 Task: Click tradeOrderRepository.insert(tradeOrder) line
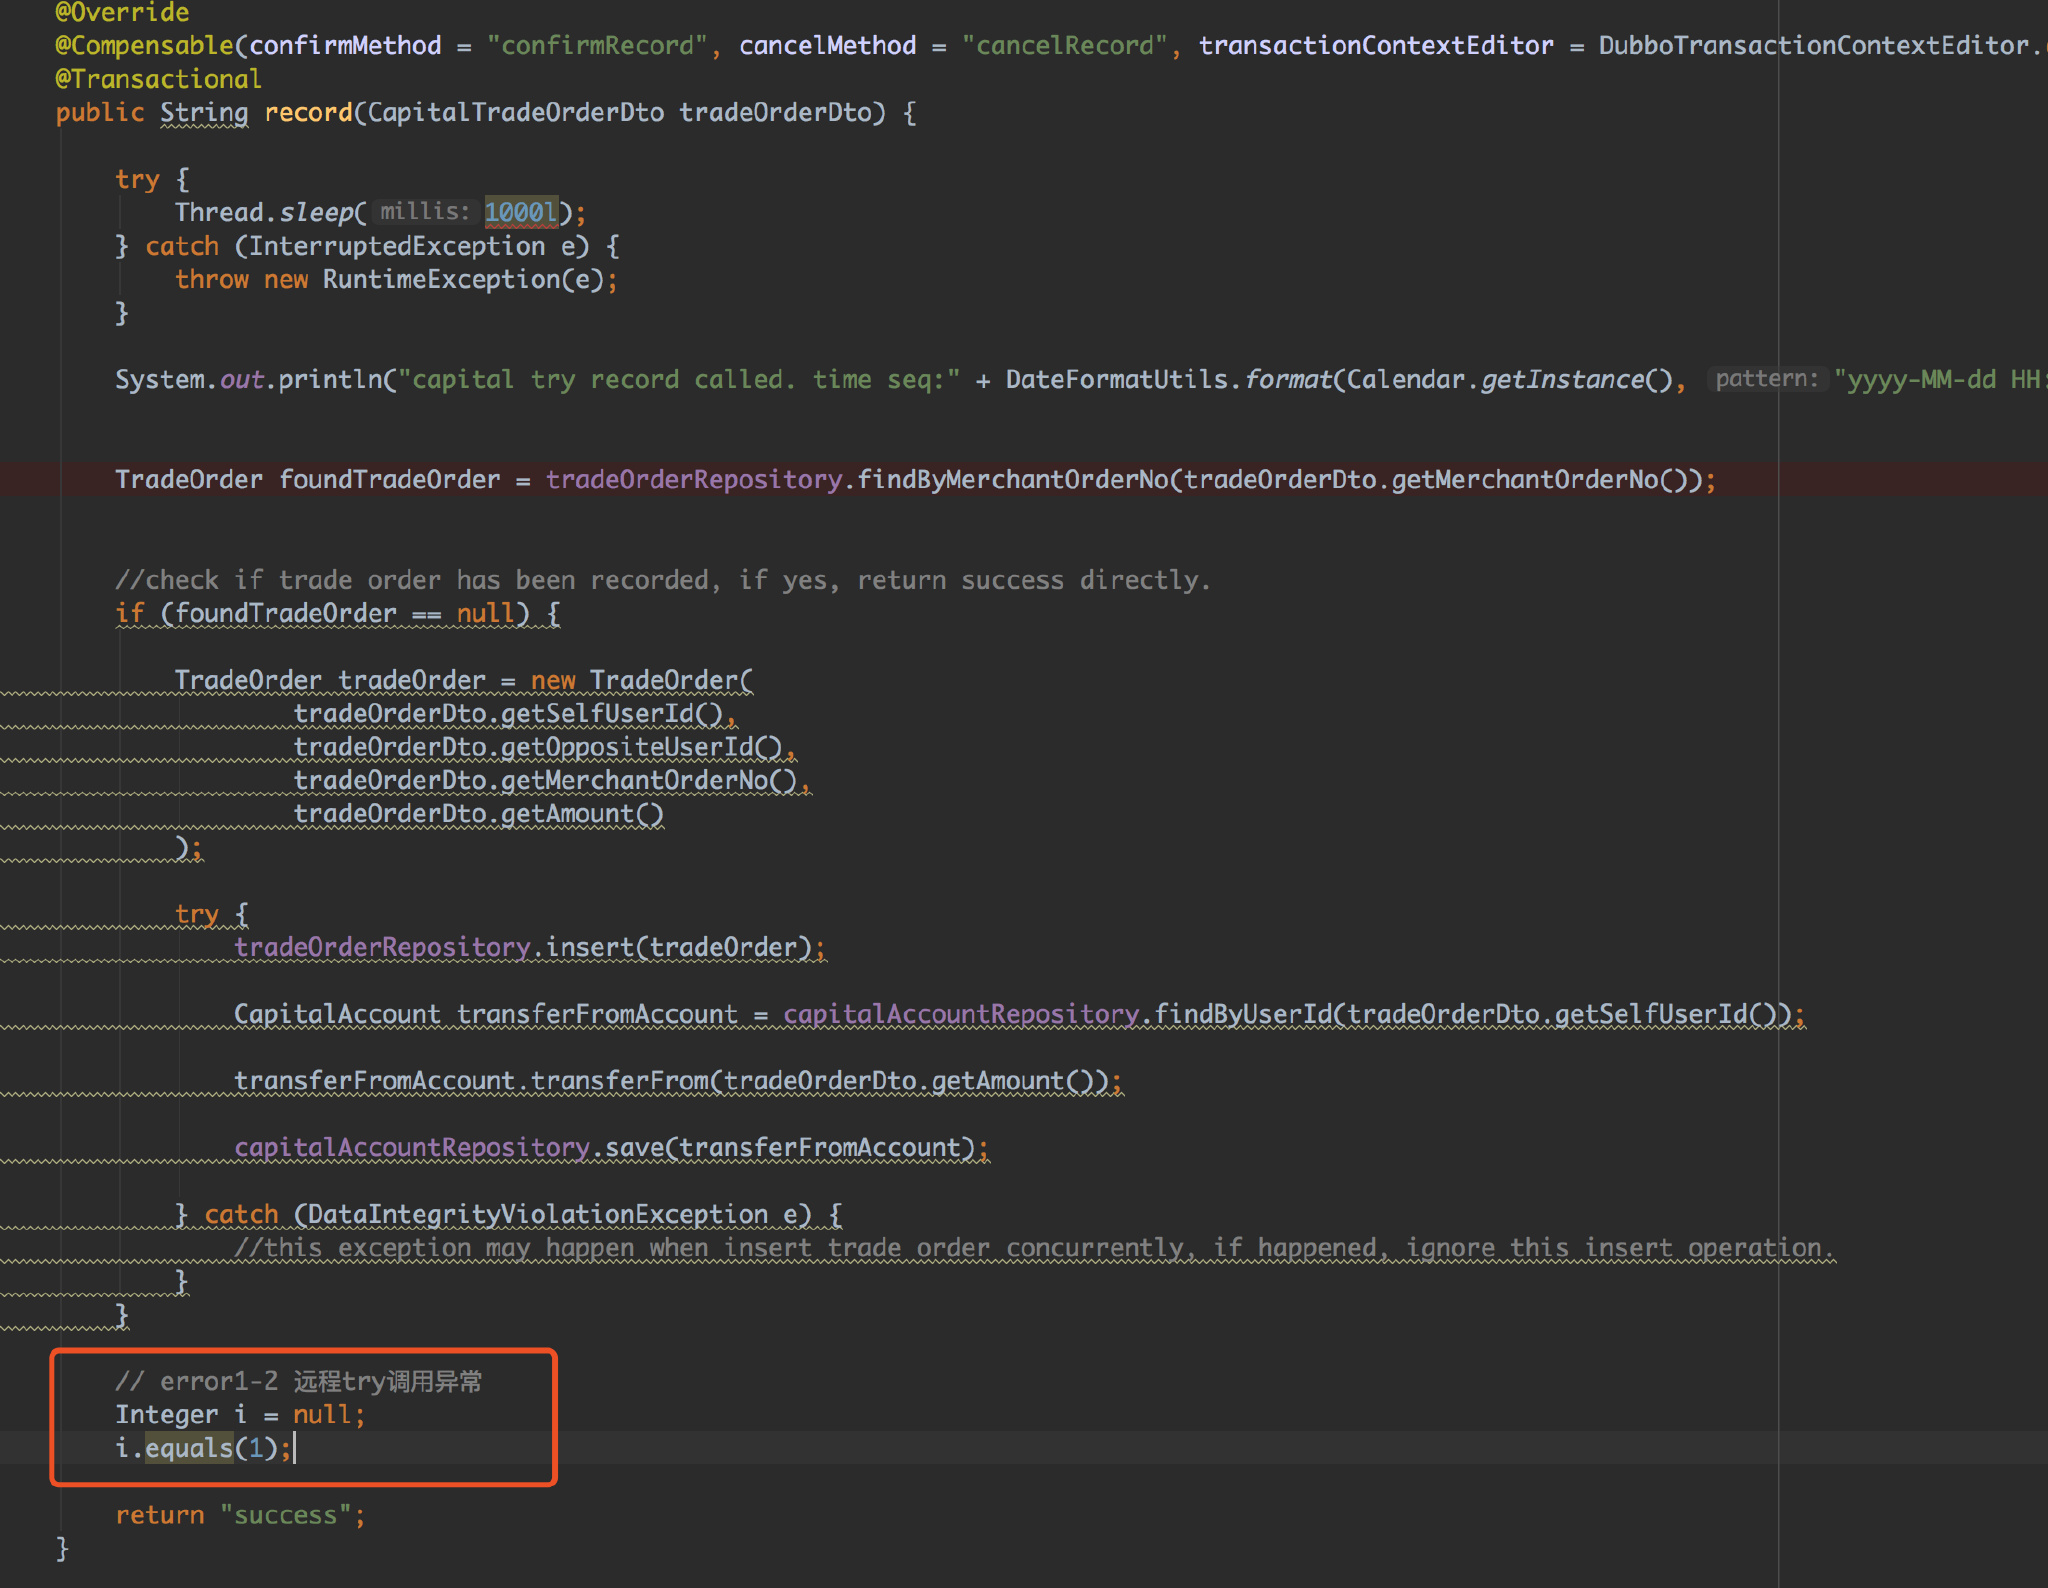[x=530, y=947]
